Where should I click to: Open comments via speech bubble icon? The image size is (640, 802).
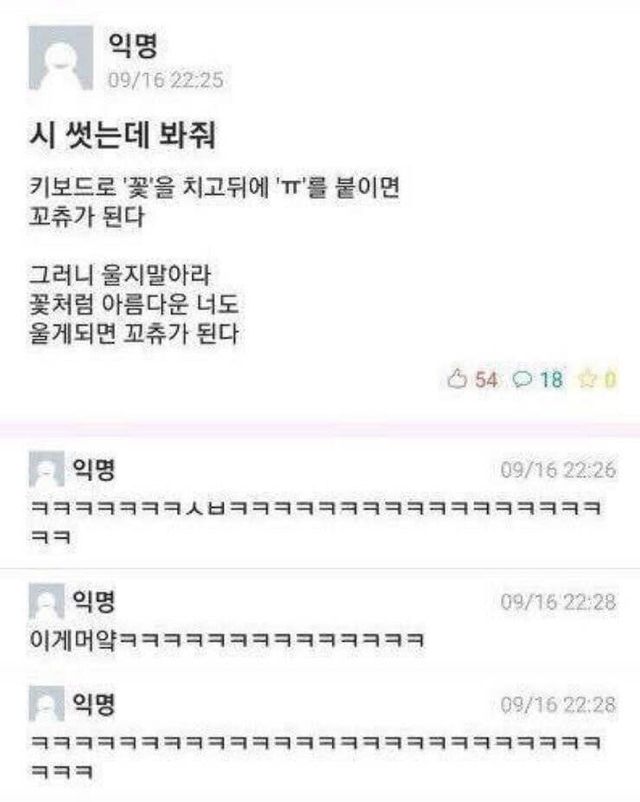[523, 379]
